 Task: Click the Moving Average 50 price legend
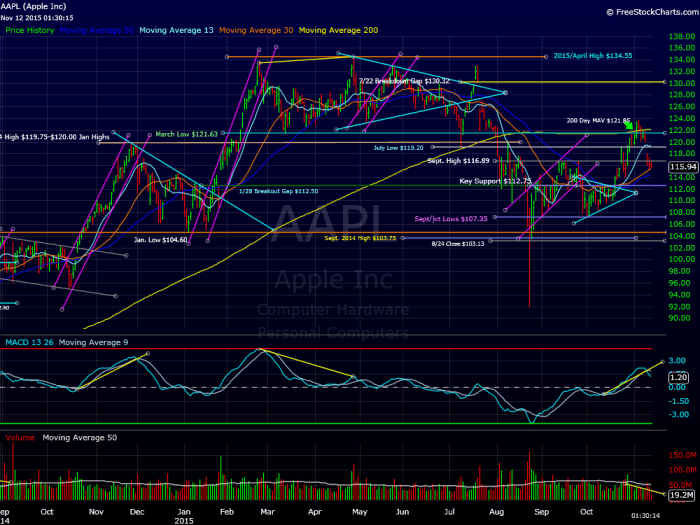click(x=96, y=30)
